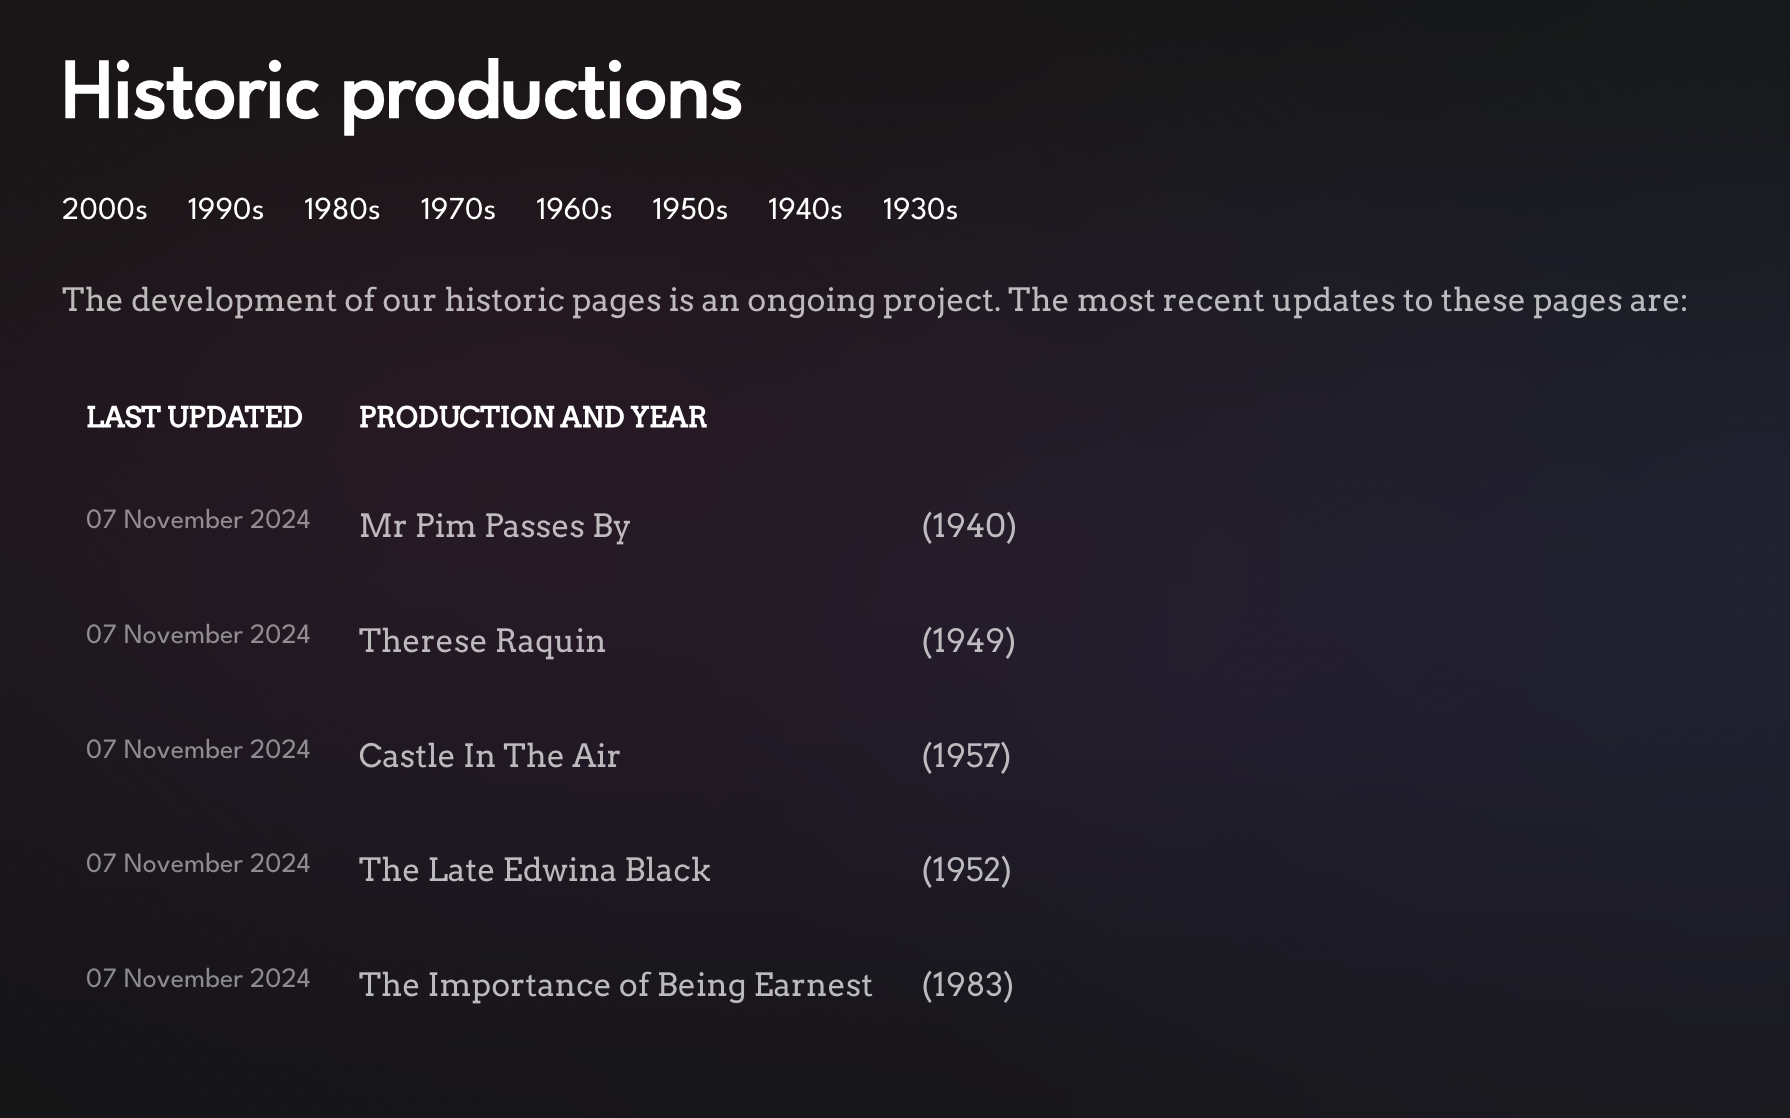Open the 1970s decade page

click(x=457, y=209)
